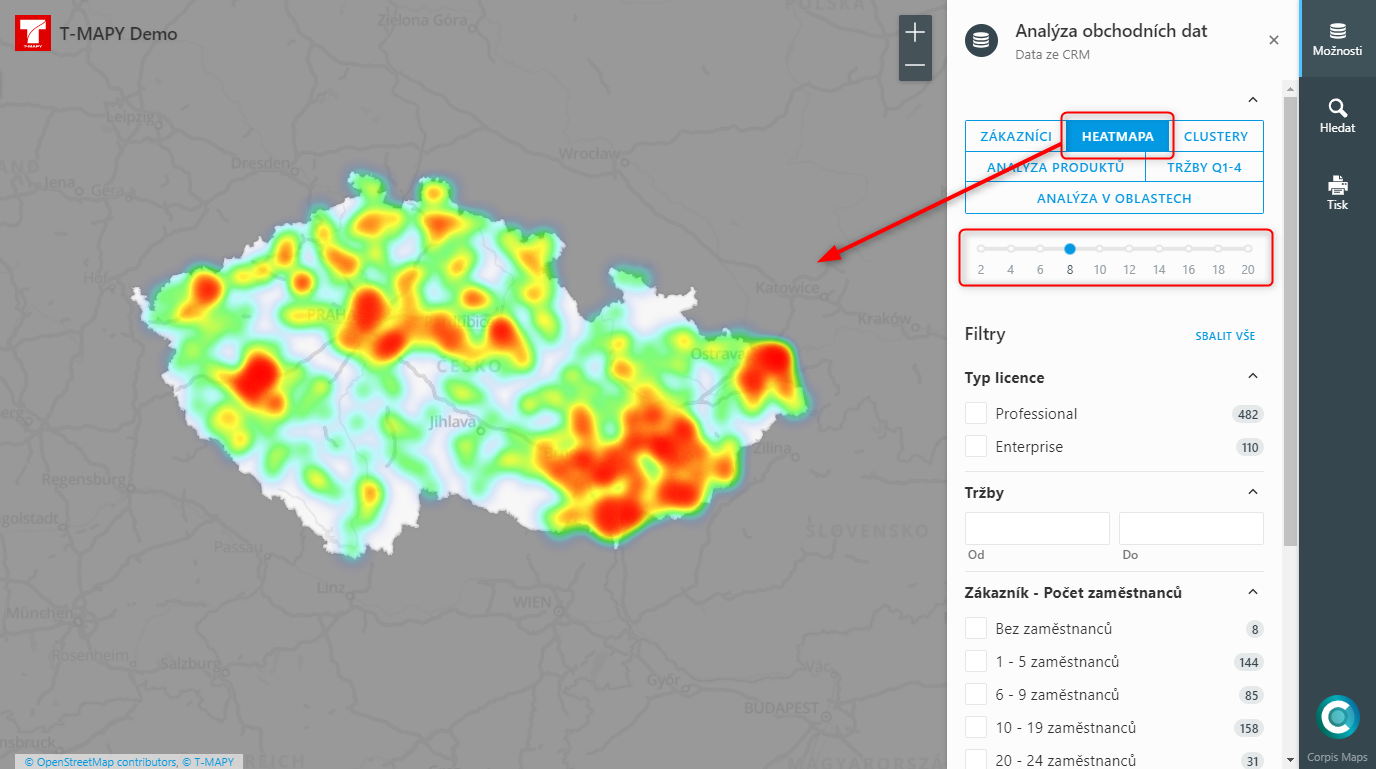Click the T-MAPY logo in top-left corner
Image resolution: width=1376 pixels, height=769 pixels.
click(x=31, y=33)
